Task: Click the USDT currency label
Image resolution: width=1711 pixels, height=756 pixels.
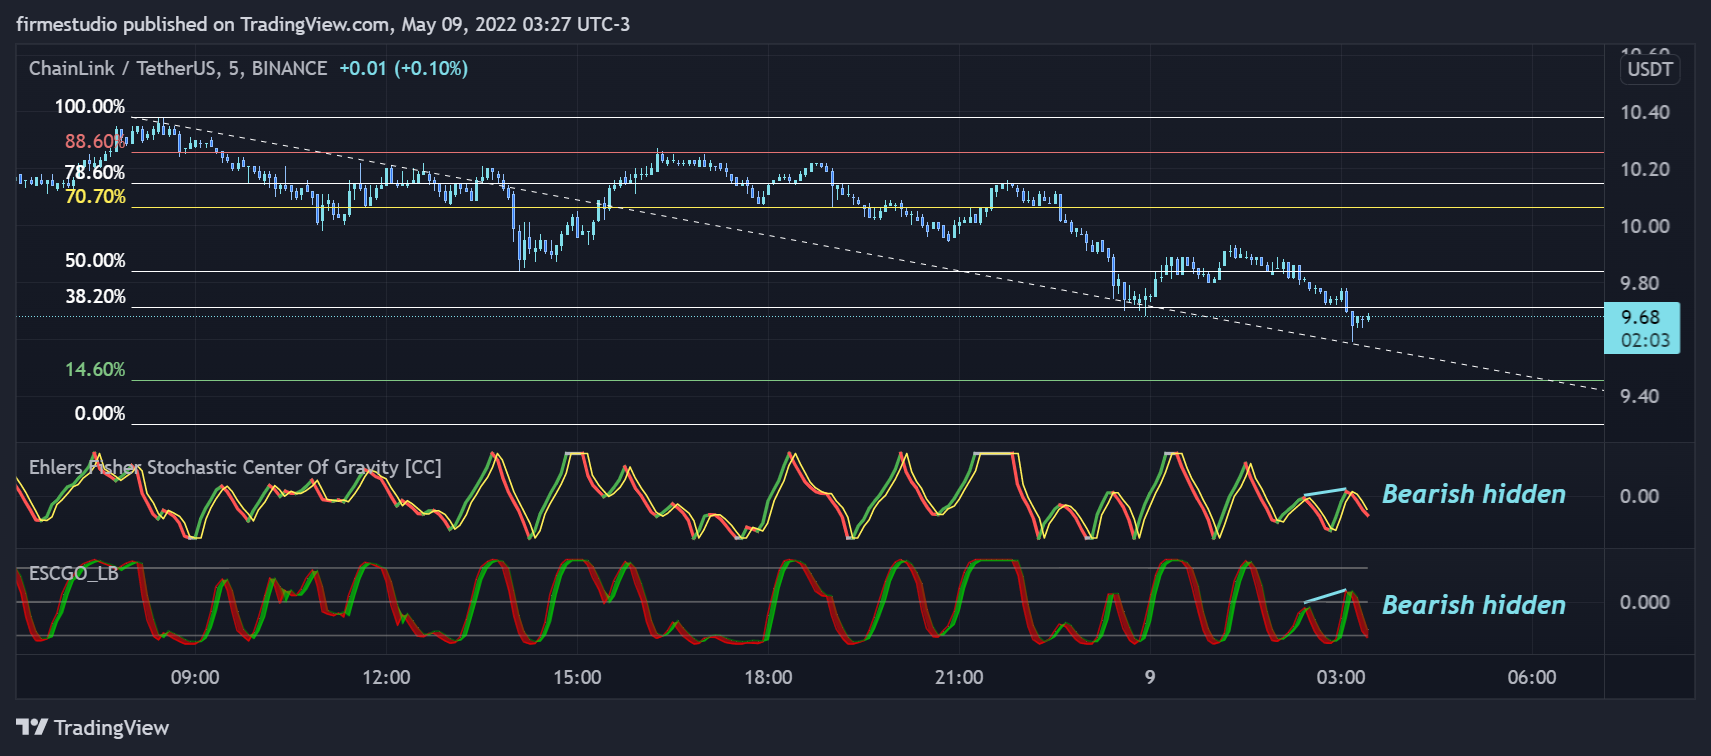Action: [x=1650, y=69]
